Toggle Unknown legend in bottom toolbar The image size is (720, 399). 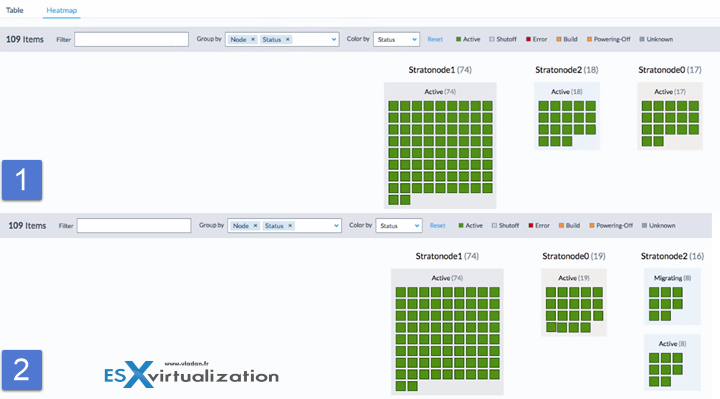pyautogui.click(x=658, y=226)
